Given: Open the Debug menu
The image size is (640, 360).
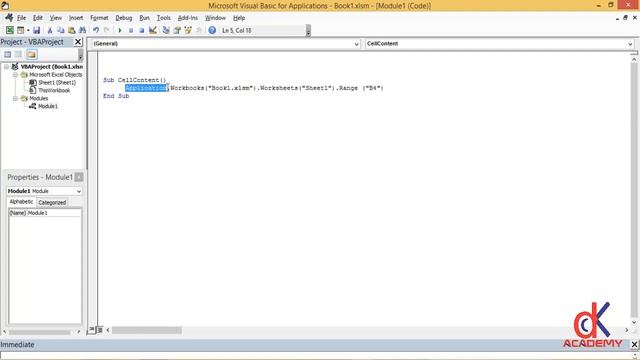Looking at the screenshot, I should 123,18.
